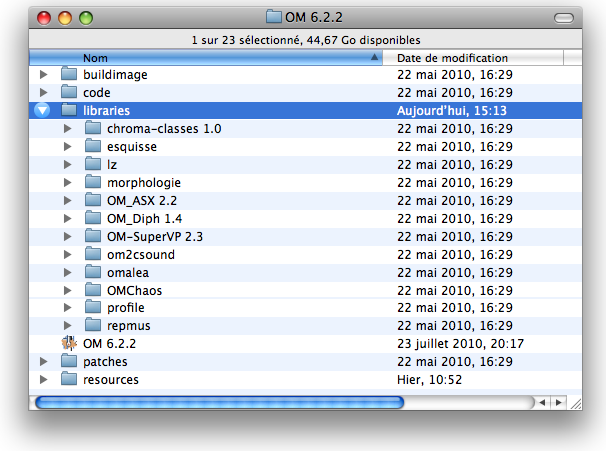Select the 'patches' name text

105,362
